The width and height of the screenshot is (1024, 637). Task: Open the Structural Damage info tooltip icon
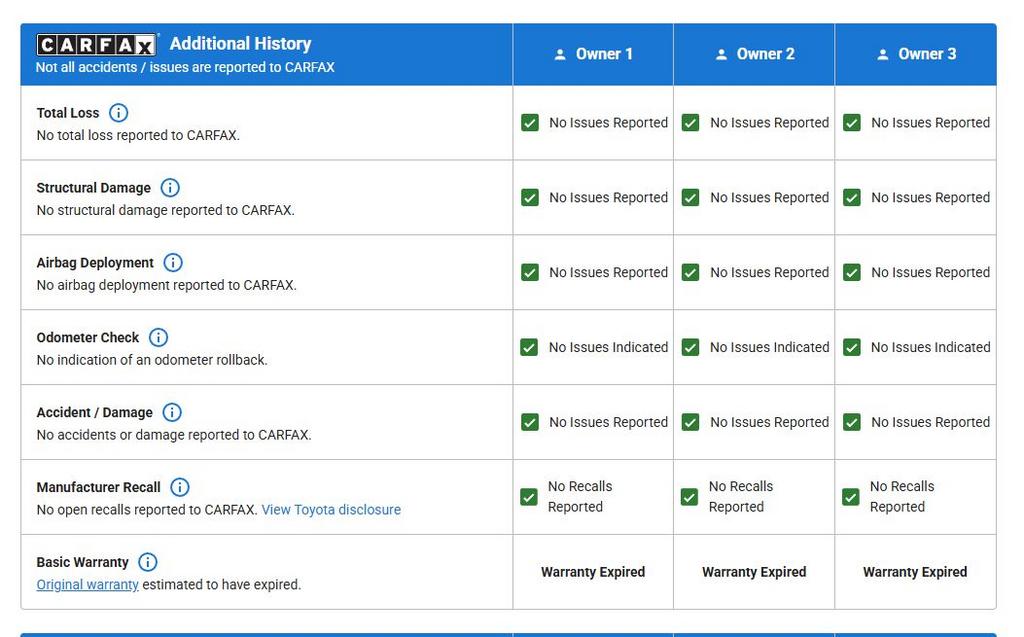tap(170, 188)
